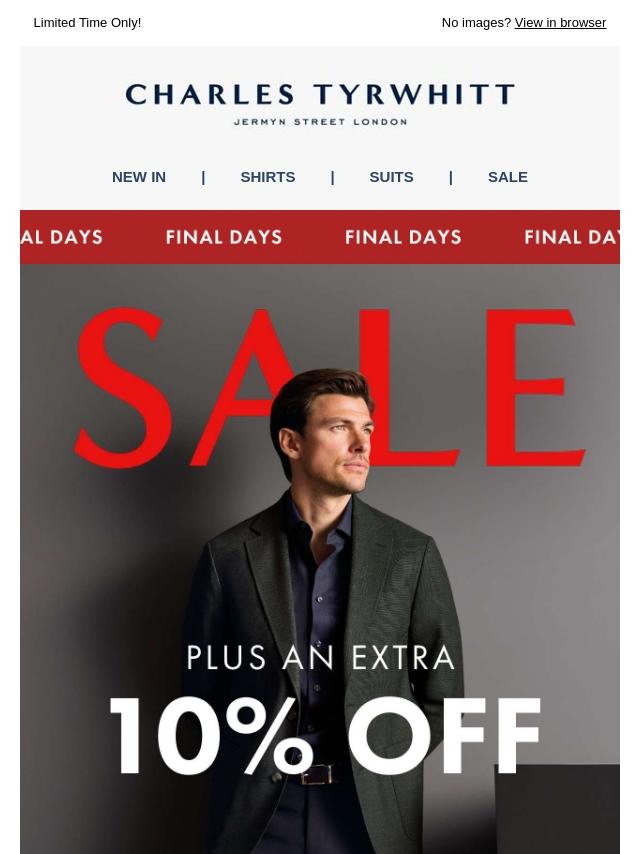
Task: Open the SALE navigation link
Action: [x=508, y=177]
